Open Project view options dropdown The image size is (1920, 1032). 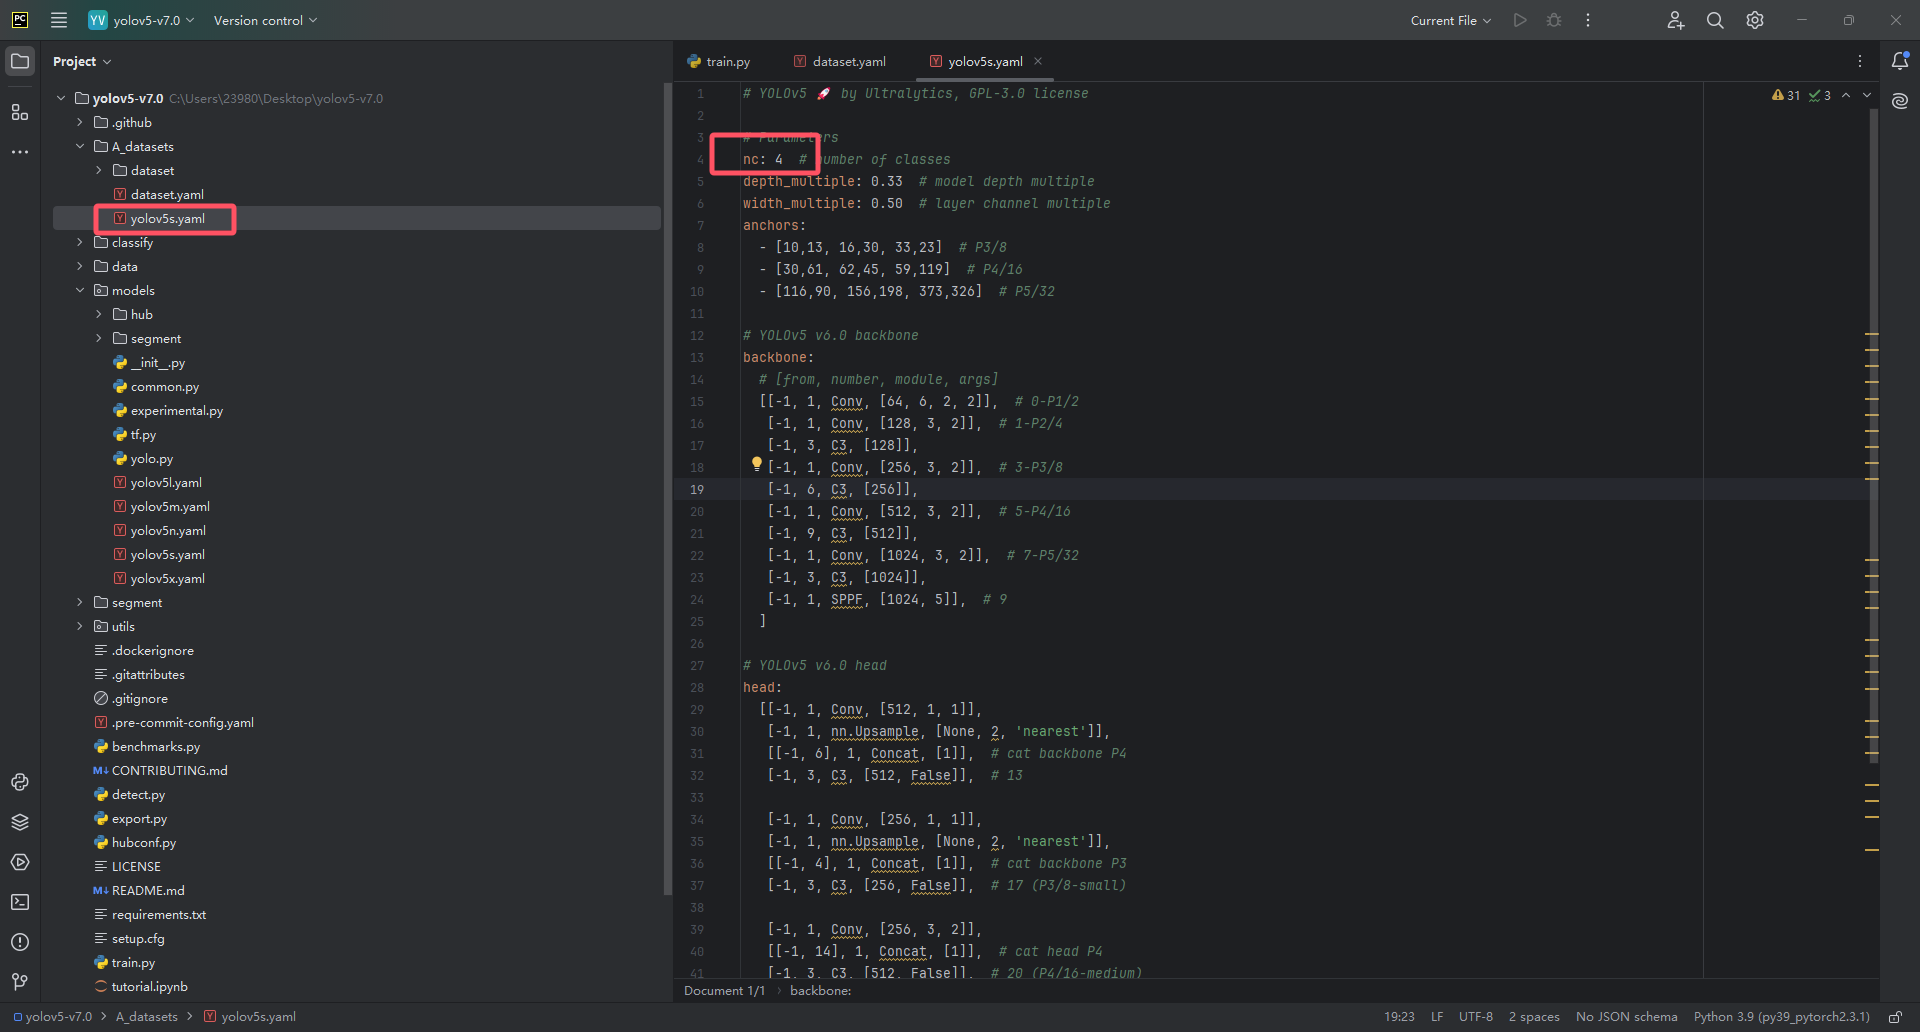coord(82,61)
